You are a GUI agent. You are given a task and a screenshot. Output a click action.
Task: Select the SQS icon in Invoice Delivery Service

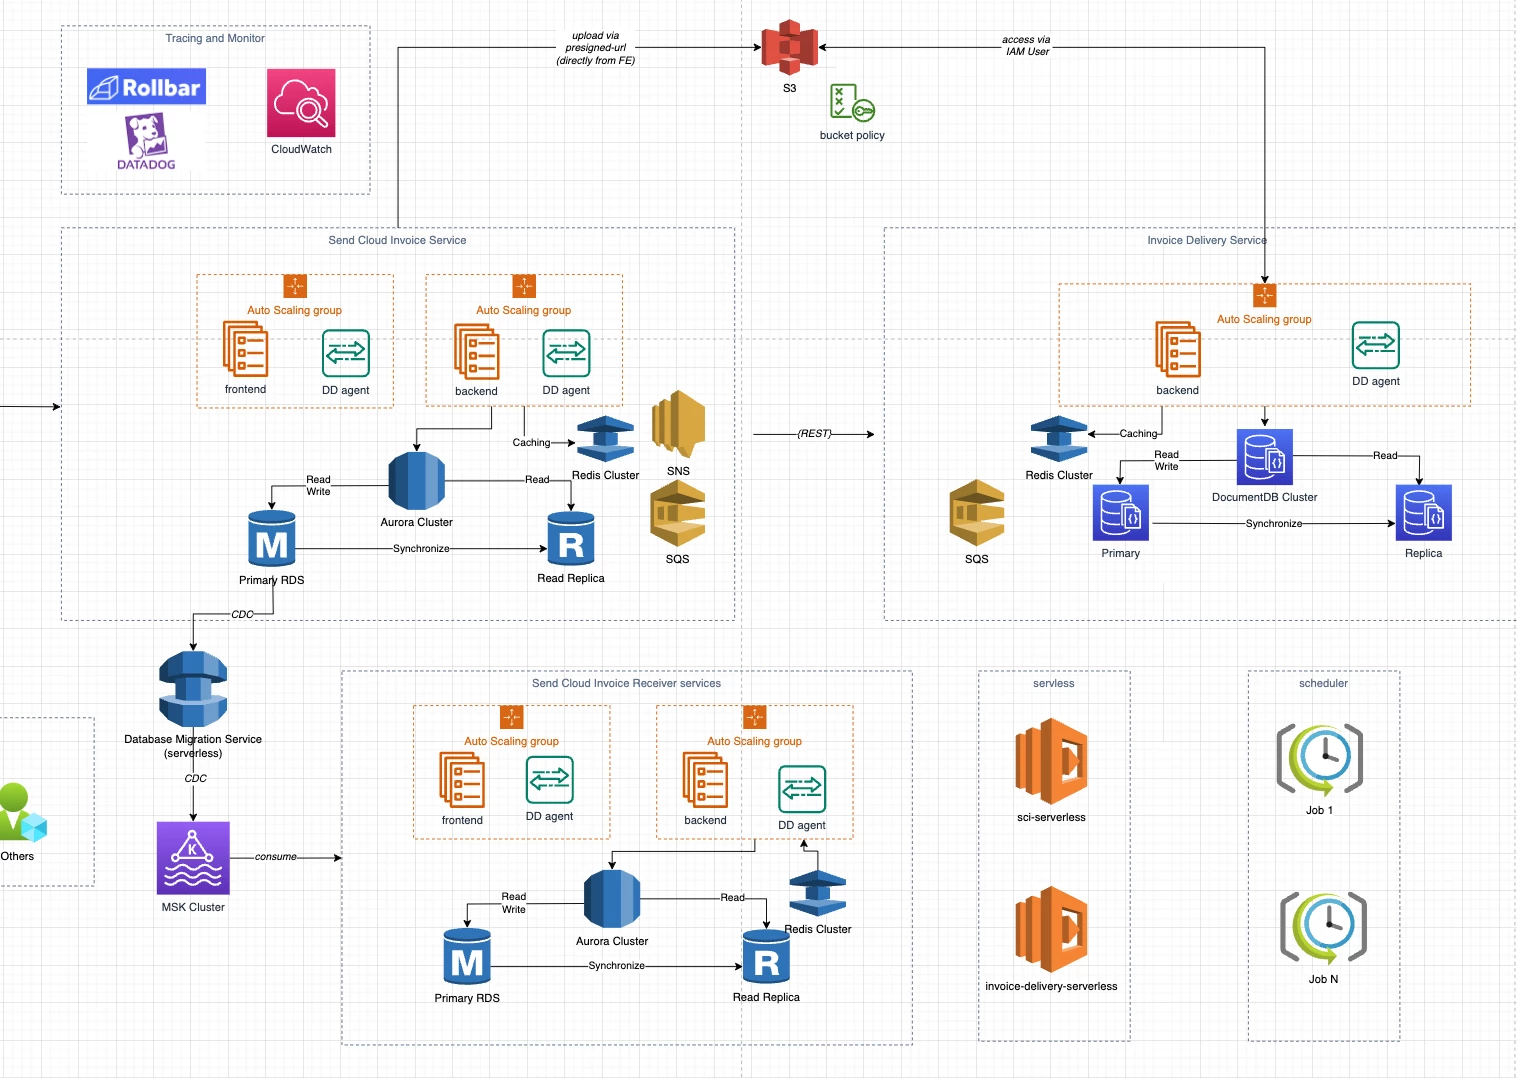tap(977, 513)
